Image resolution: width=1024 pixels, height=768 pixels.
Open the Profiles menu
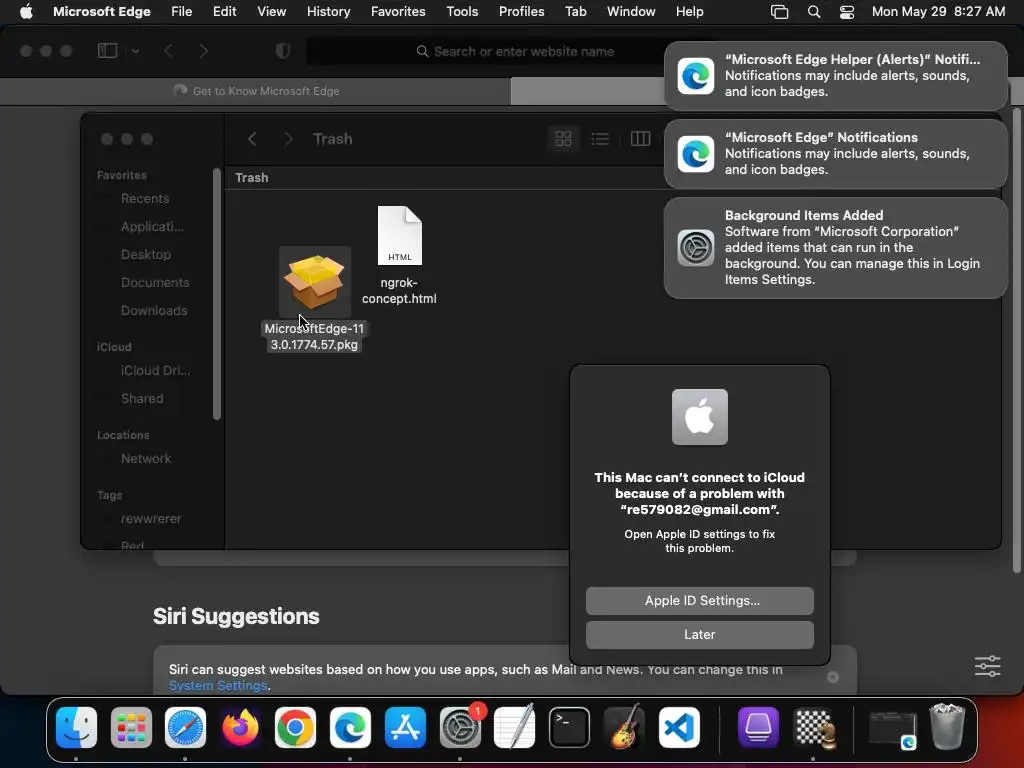pos(522,12)
